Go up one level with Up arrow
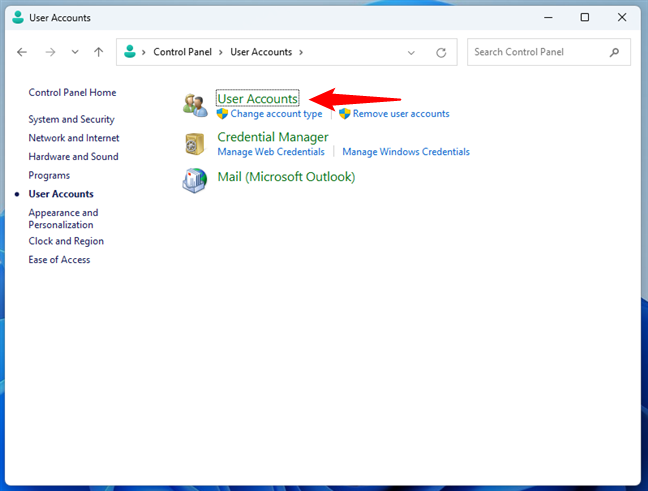648x491 pixels. pyautogui.click(x=98, y=52)
